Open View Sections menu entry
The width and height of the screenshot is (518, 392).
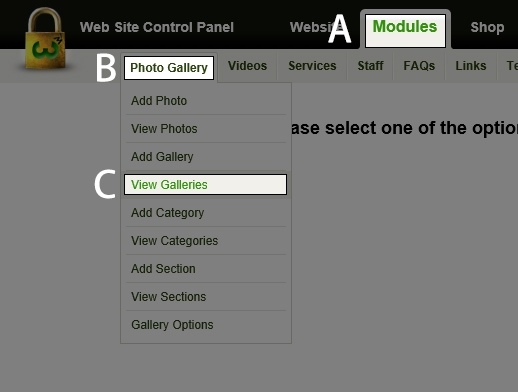(206, 297)
